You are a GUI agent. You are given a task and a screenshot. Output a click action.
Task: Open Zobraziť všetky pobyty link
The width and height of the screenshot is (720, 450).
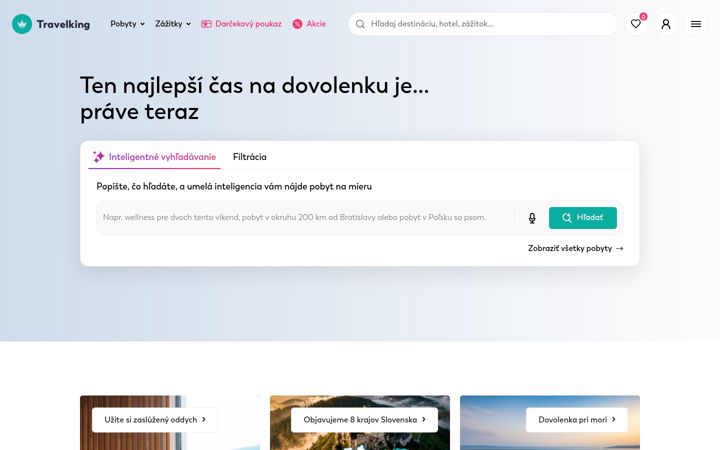tap(576, 248)
